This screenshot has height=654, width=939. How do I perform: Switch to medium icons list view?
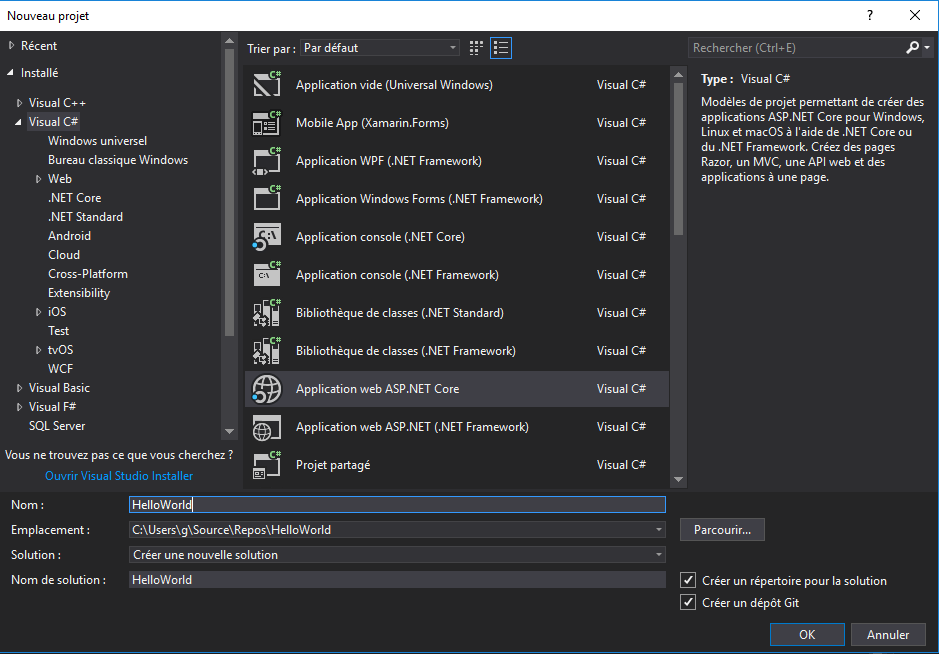501,48
